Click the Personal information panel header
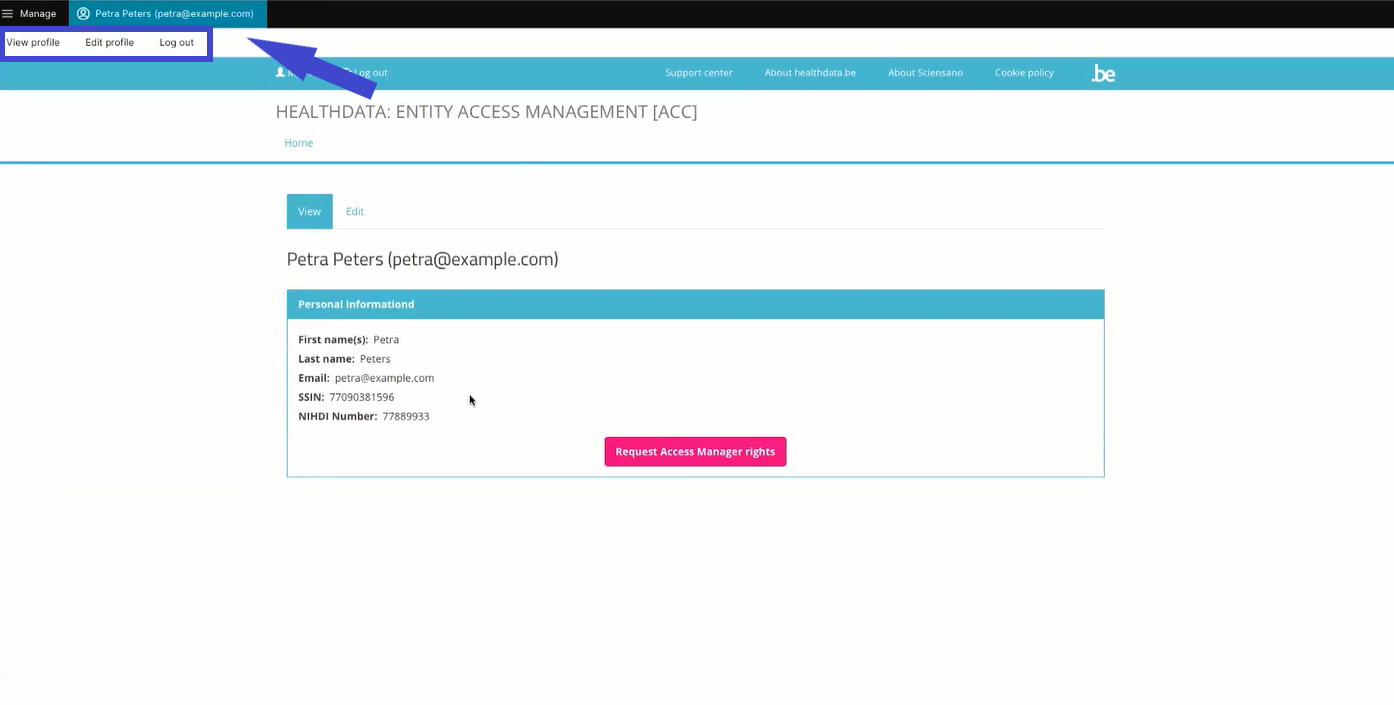1394x705 pixels. coord(695,304)
